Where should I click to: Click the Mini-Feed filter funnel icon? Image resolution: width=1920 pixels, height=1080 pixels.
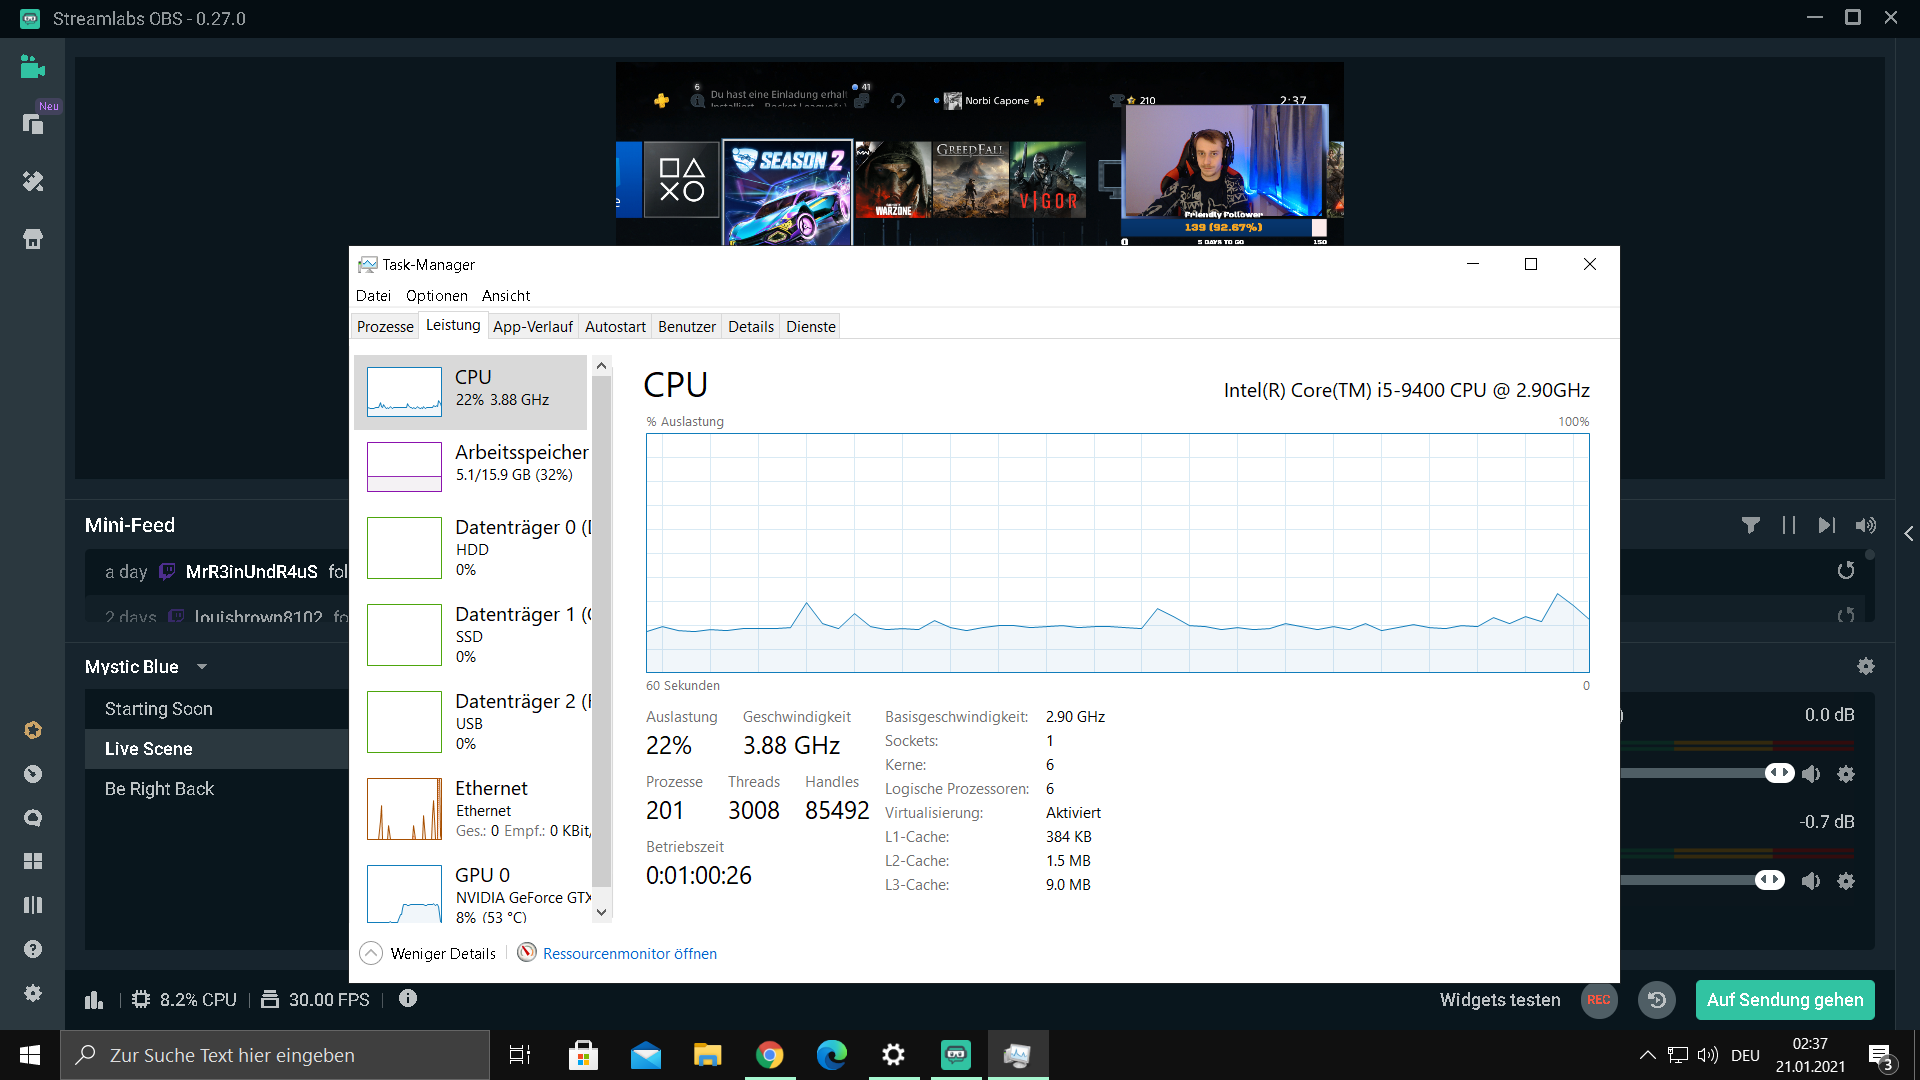click(1750, 525)
